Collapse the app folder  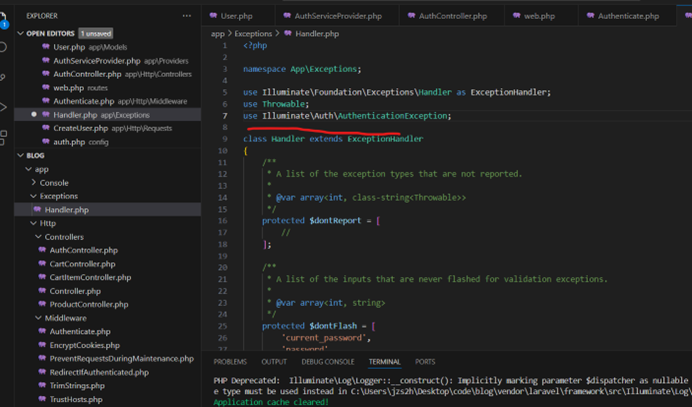[x=29, y=169]
